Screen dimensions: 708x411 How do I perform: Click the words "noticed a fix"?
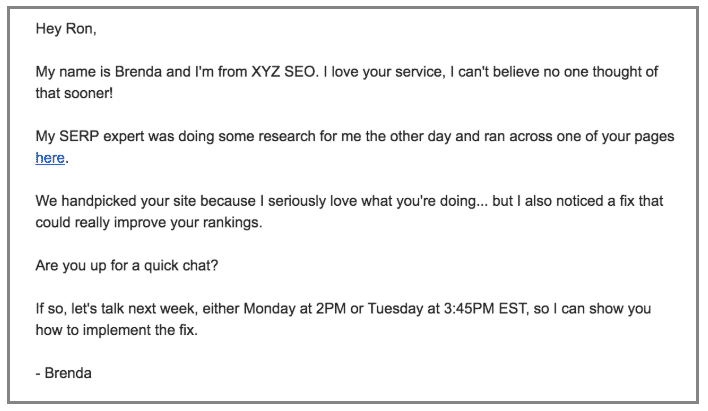[597, 202]
